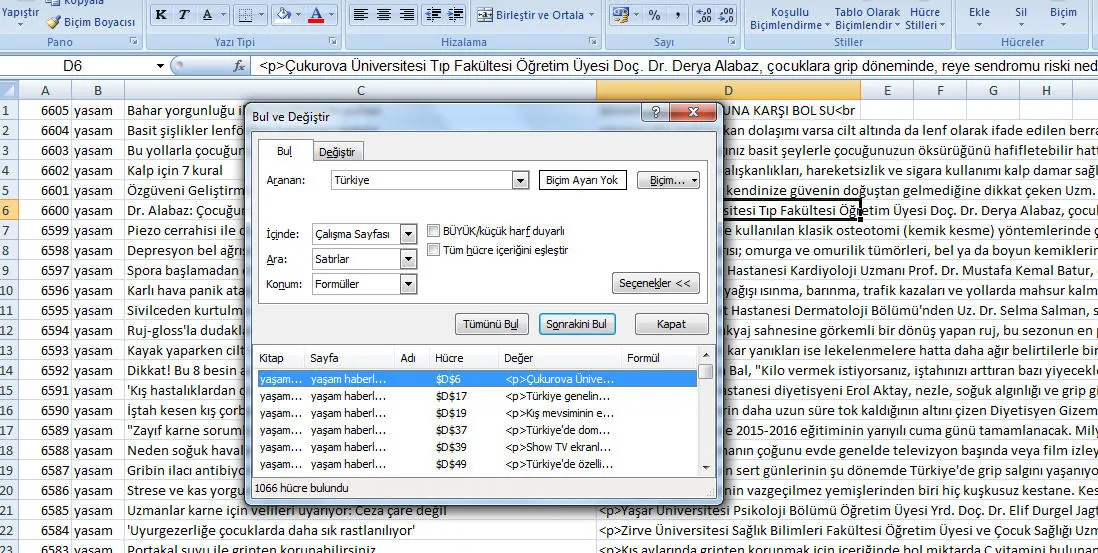Click the percent style icon
This screenshot has width=1098, height=553.
point(654,15)
